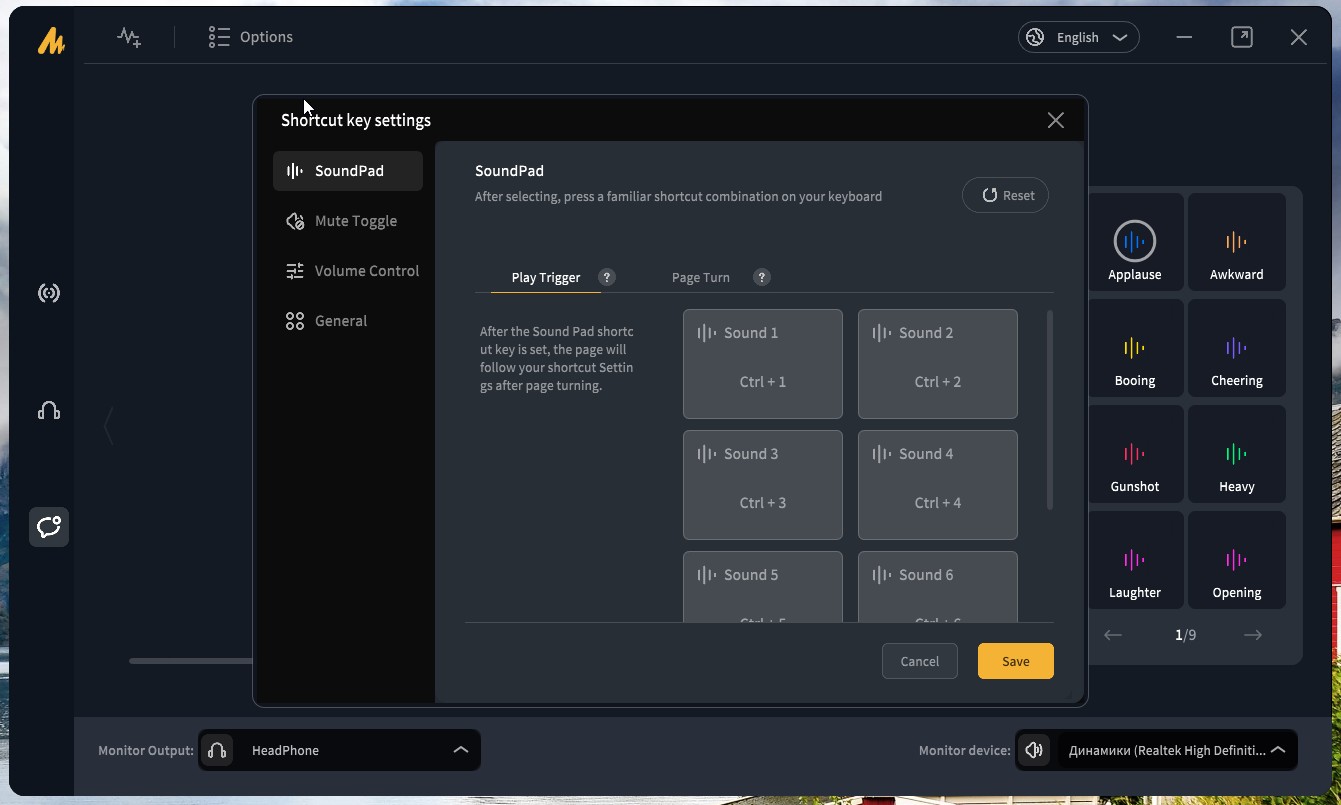The height and width of the screenshot is (805, 1341).
Task: Show help for Page Turn
Action: [x=762, y=278]
